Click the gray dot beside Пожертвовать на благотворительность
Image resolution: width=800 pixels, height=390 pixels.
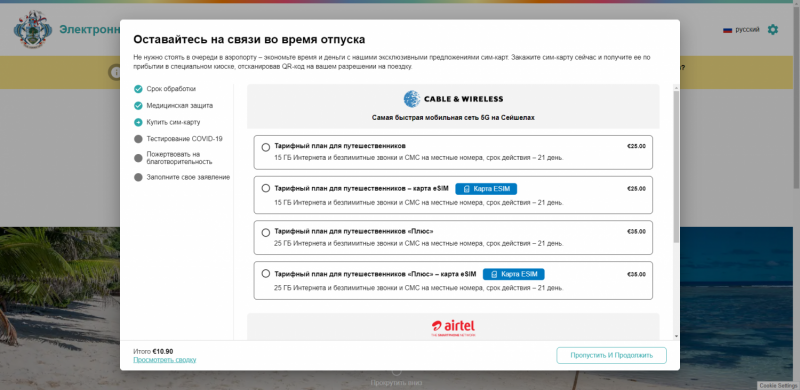coord(138,158)
